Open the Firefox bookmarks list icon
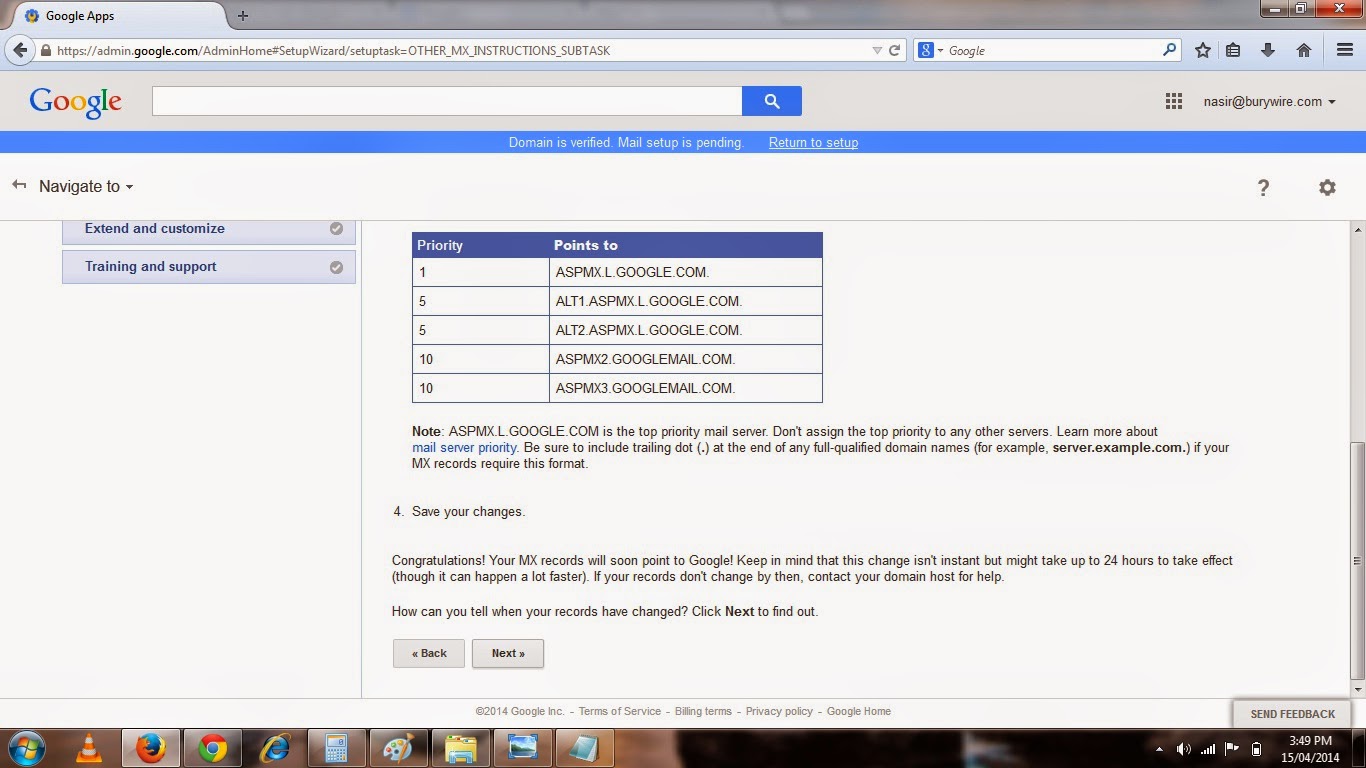This screenshot has height=768, width=1366. pyautogui.click(x=1234, y=50)
